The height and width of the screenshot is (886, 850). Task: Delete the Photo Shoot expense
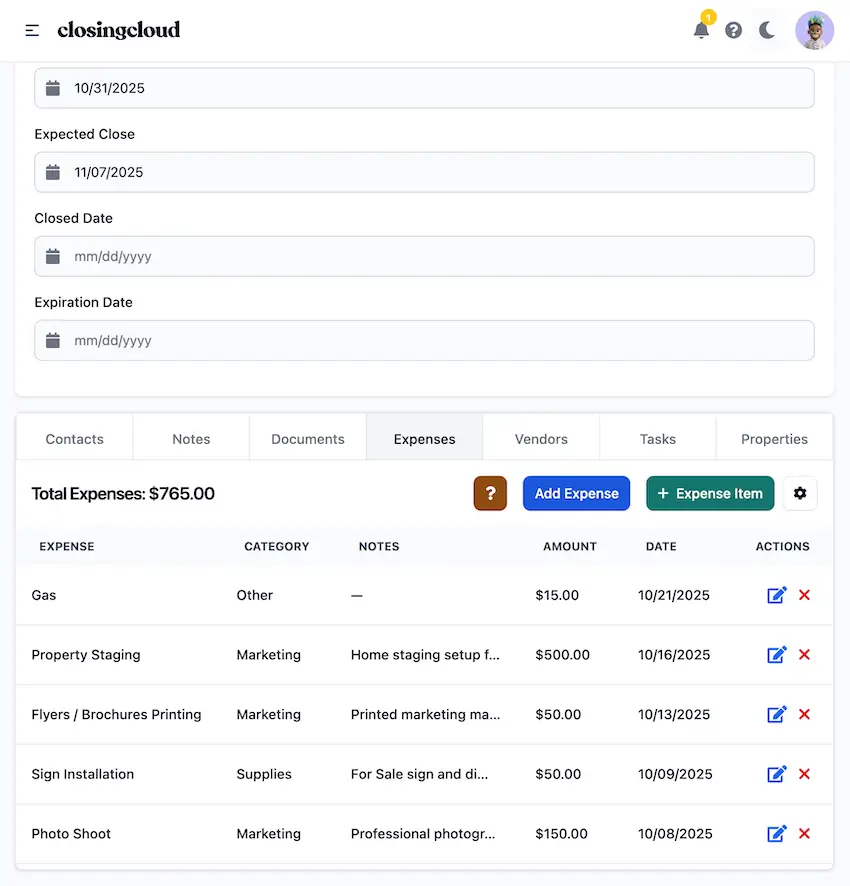pyautogui.click(x=804, y=834)
